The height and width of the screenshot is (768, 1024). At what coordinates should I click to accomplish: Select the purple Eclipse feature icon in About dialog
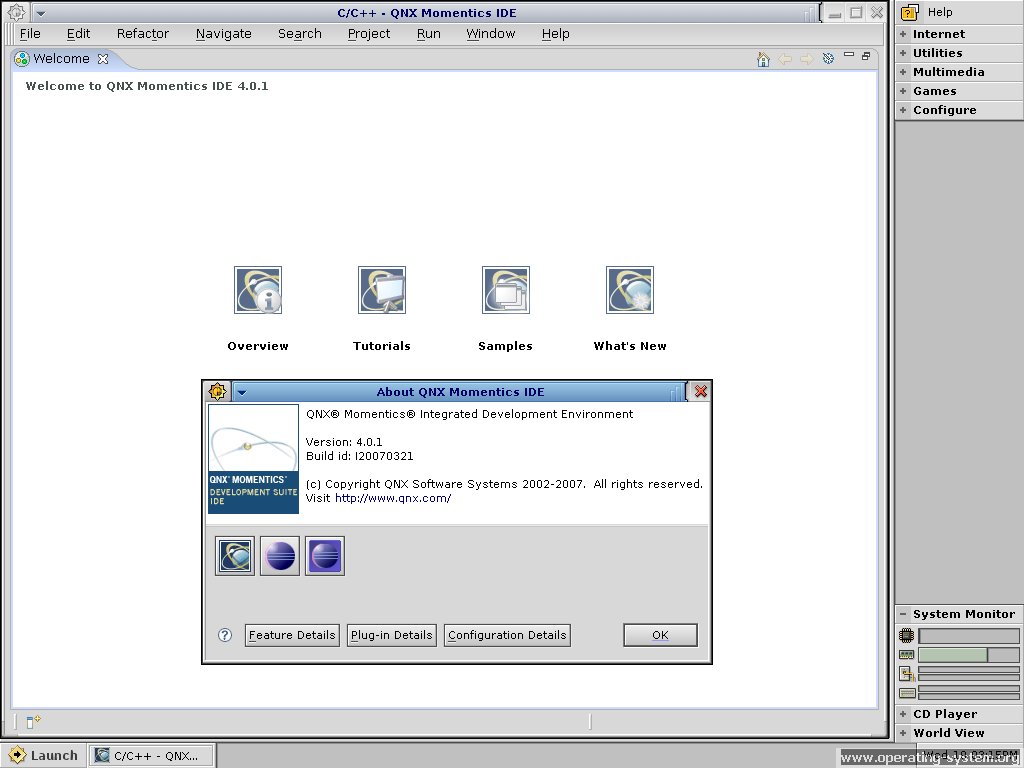tap(325, 556)
